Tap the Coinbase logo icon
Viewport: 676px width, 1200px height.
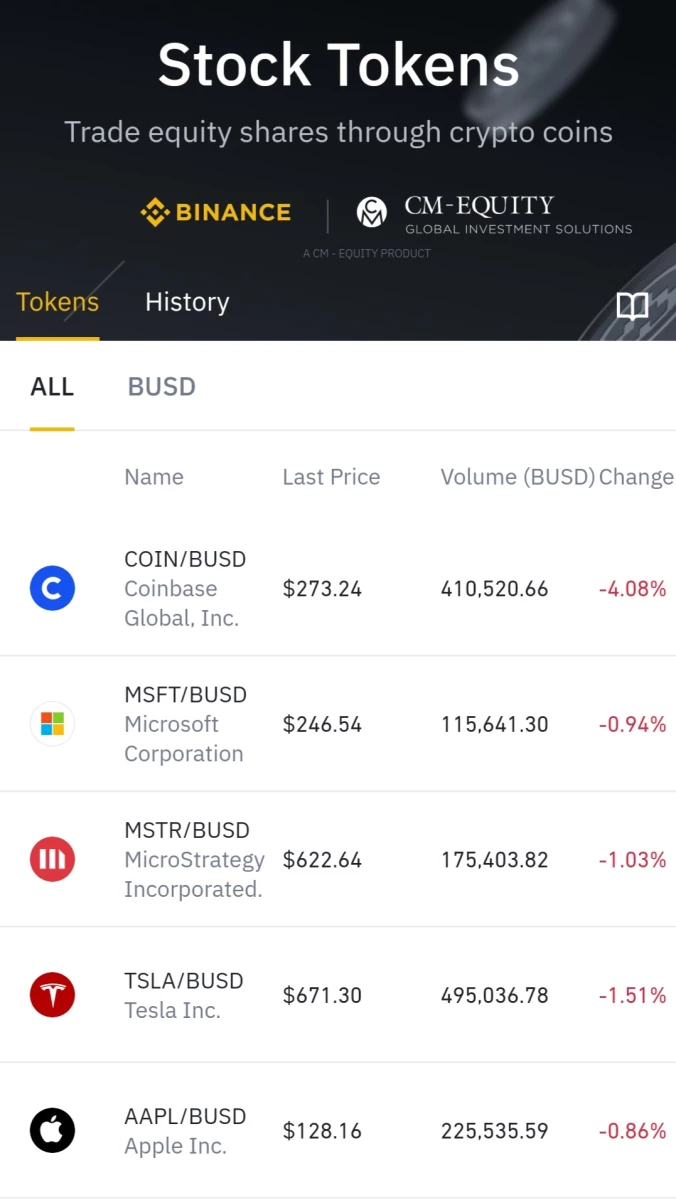tap(53, 588)
